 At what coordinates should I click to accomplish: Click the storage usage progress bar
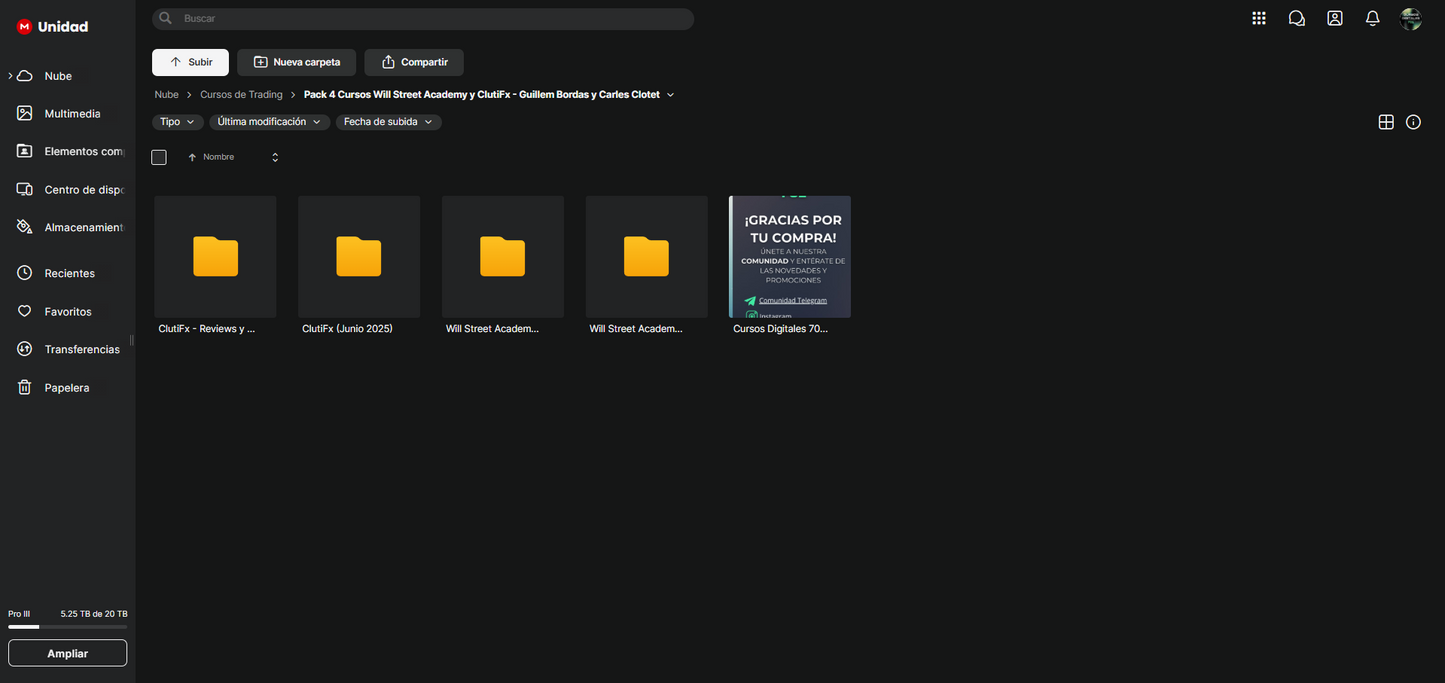67,627
